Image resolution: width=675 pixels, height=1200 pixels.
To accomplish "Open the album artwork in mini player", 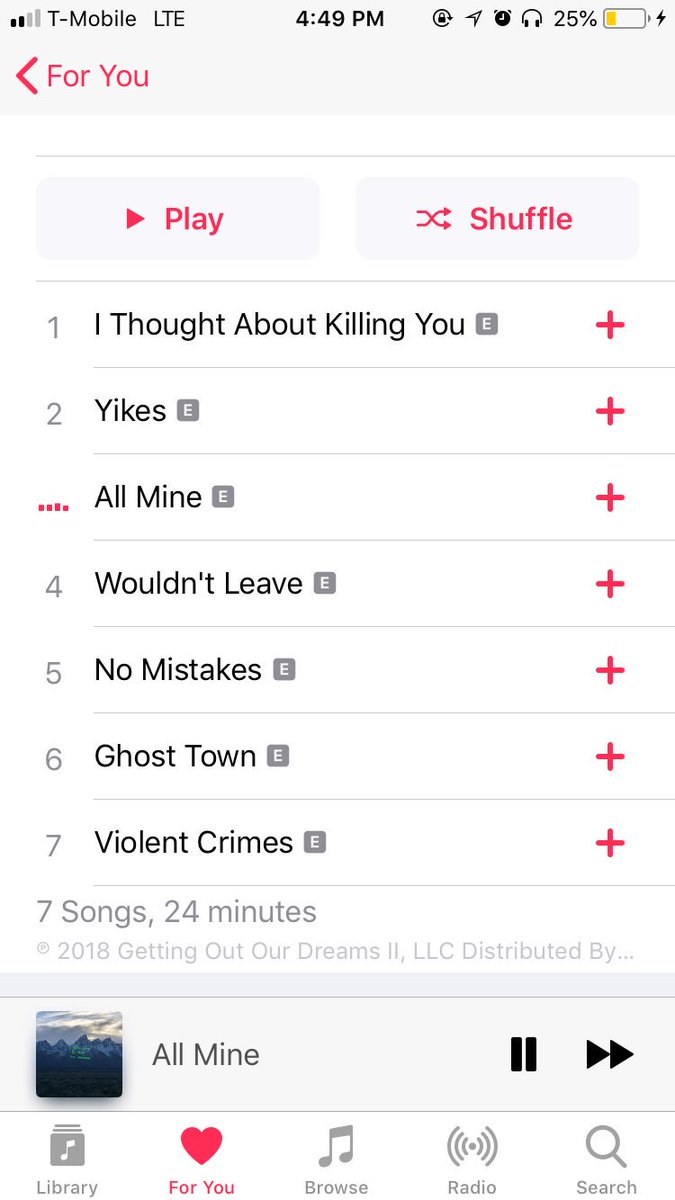I will coord(79,1054).
